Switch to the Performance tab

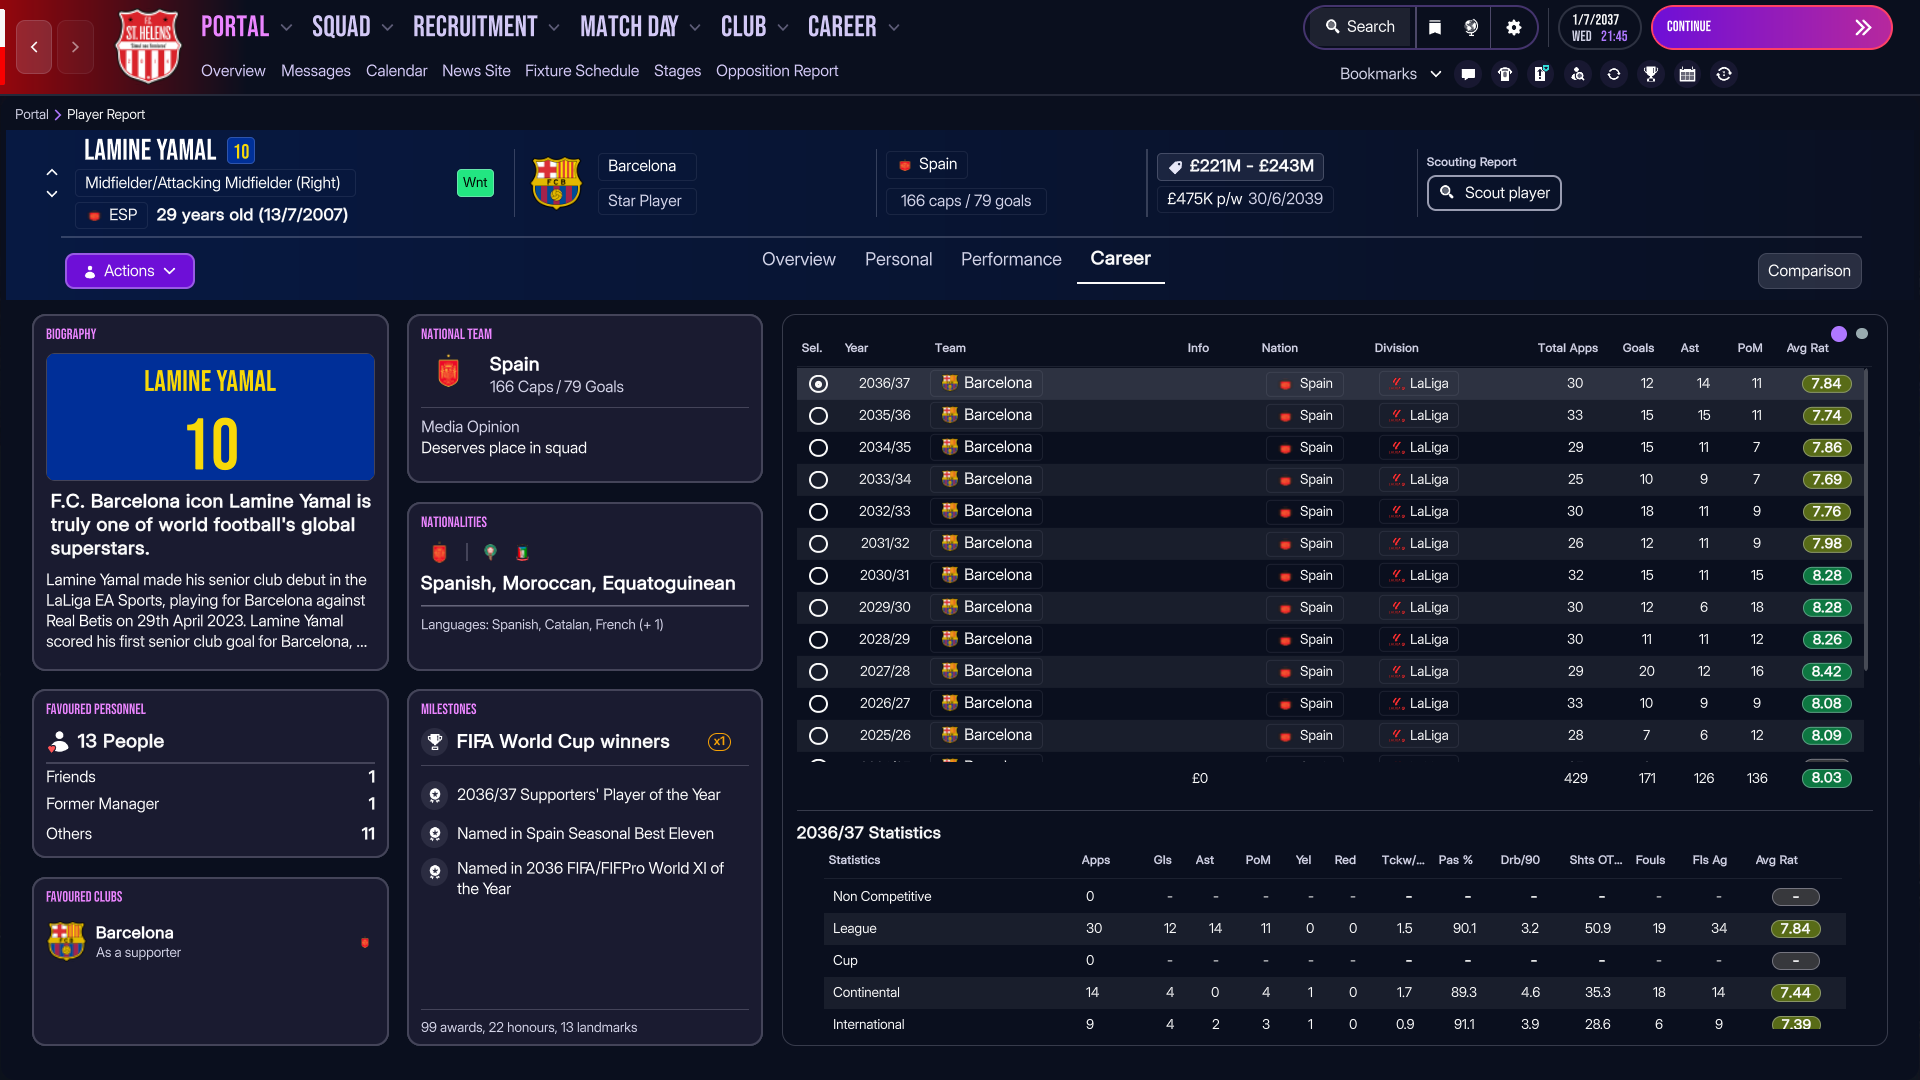coord(1010,259)
